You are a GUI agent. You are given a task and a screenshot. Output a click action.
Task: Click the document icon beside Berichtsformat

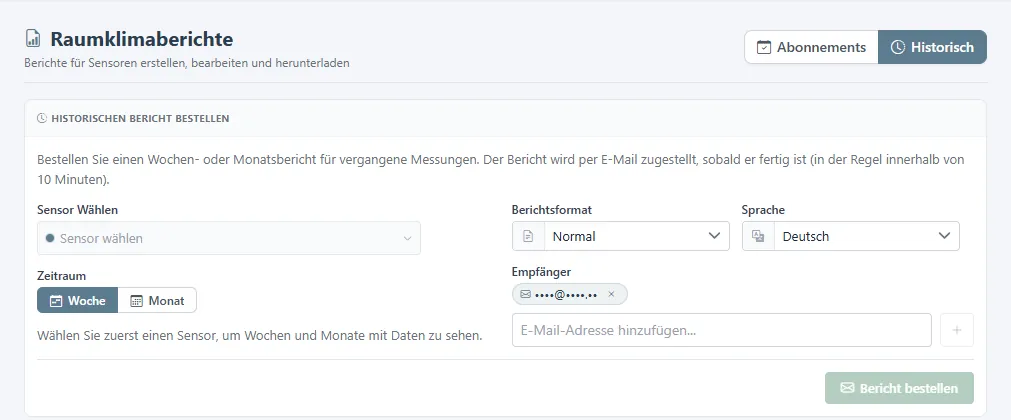pyautogui.click(x=528, y=236)
